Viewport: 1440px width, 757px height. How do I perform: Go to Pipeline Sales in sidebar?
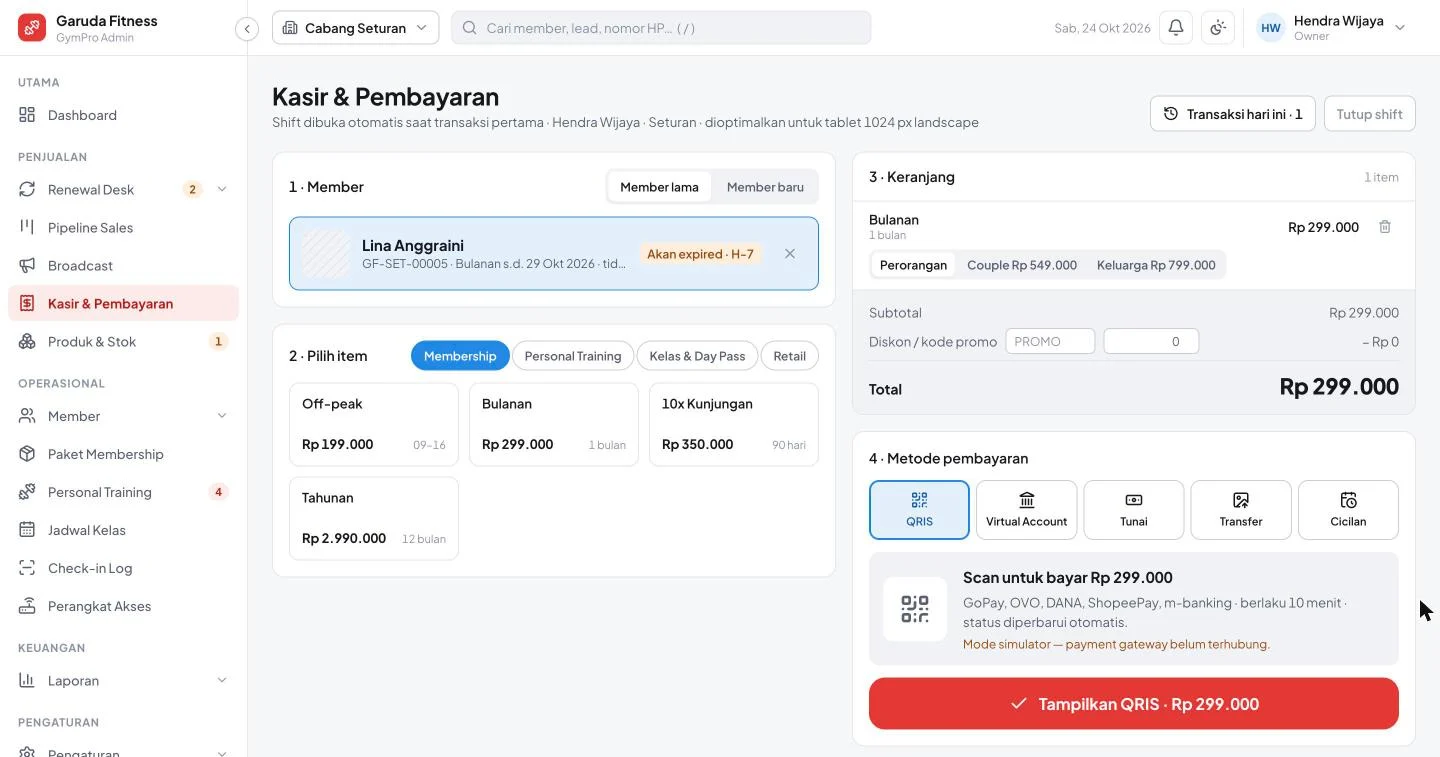(123, 228)
